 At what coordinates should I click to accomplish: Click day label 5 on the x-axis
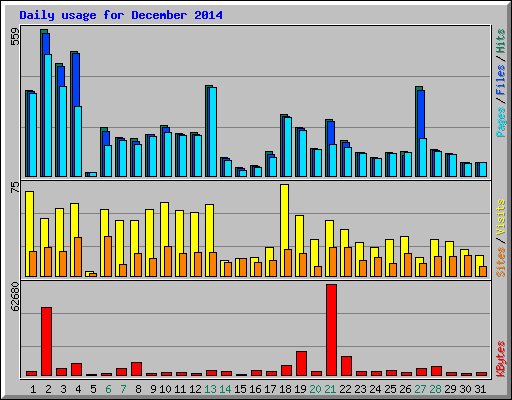tap(93, 389)
